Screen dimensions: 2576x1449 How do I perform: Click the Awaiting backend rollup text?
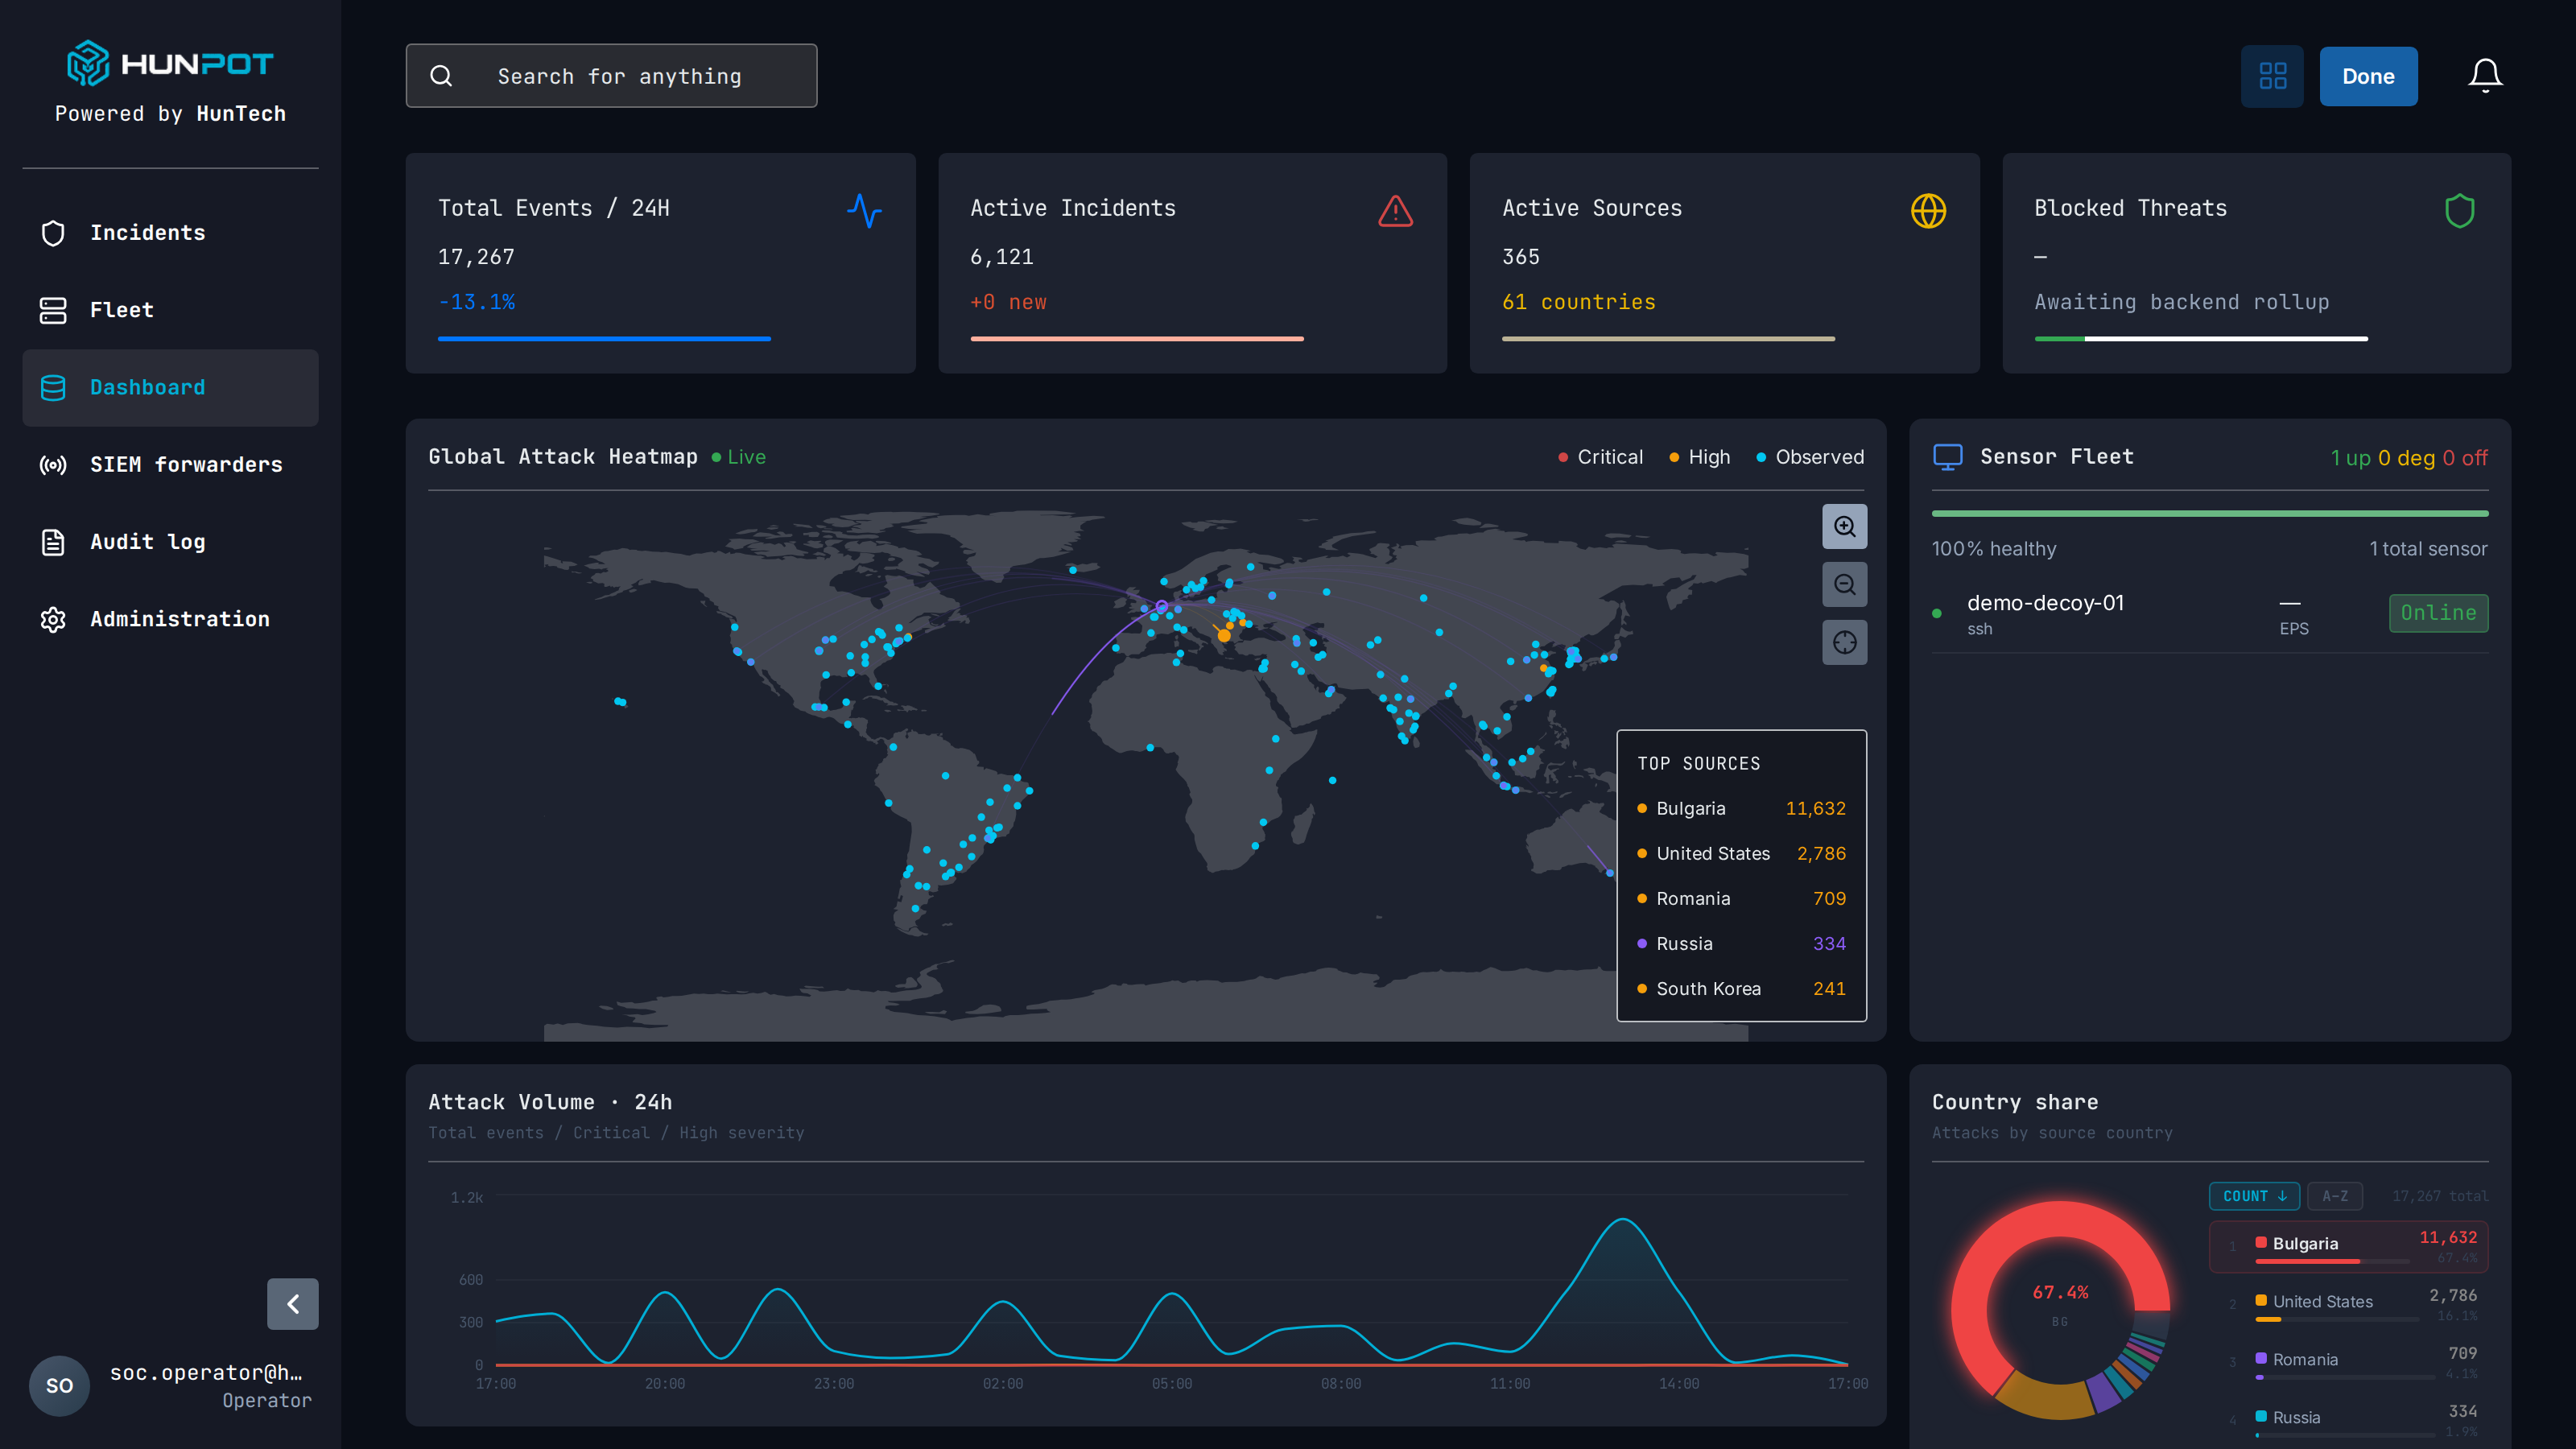coord(2181,302)
